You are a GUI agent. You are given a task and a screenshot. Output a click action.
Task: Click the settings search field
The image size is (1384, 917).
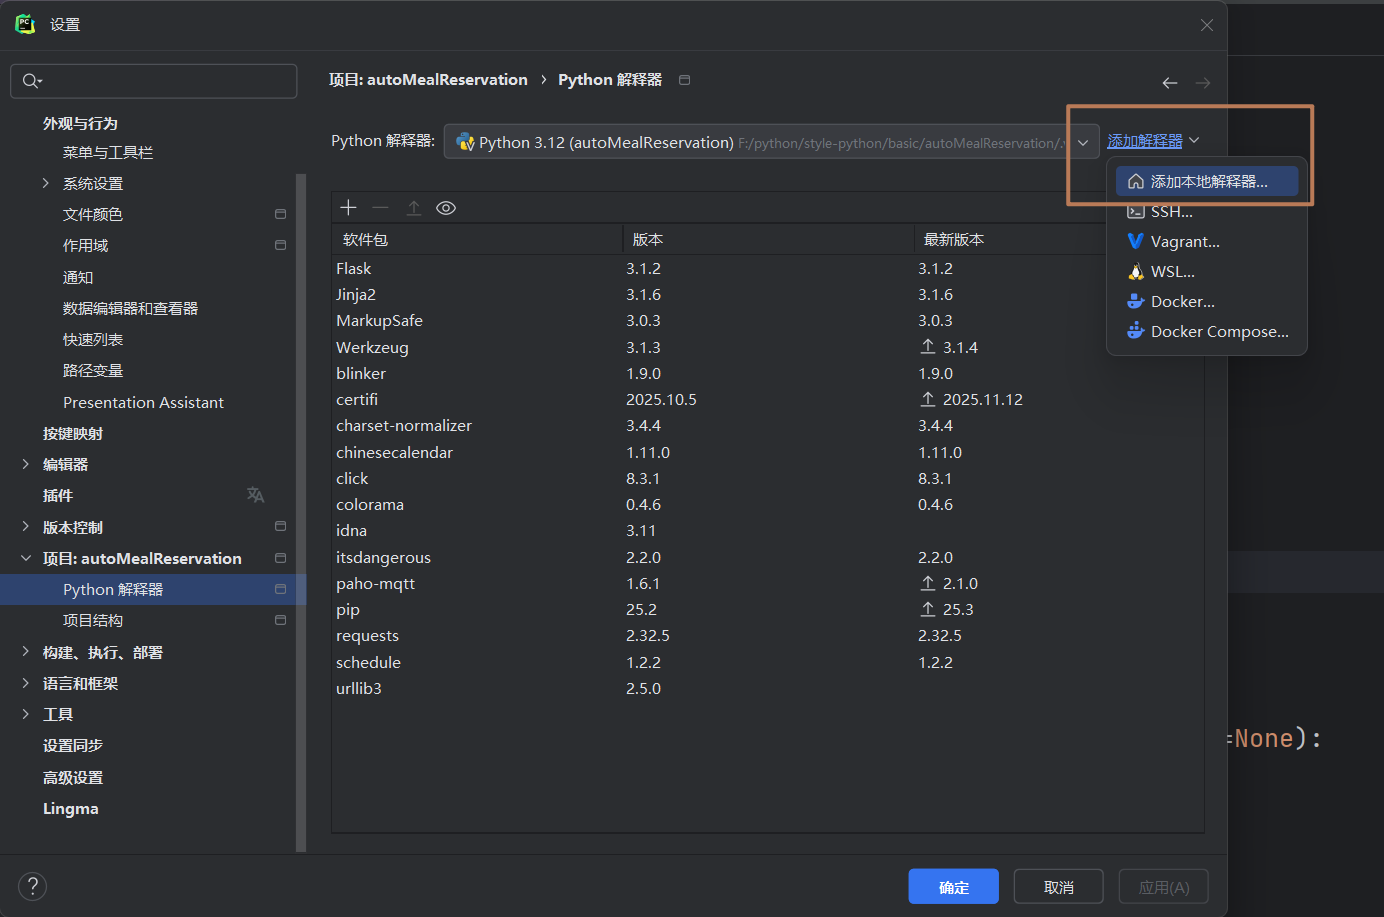coord(154,81)
